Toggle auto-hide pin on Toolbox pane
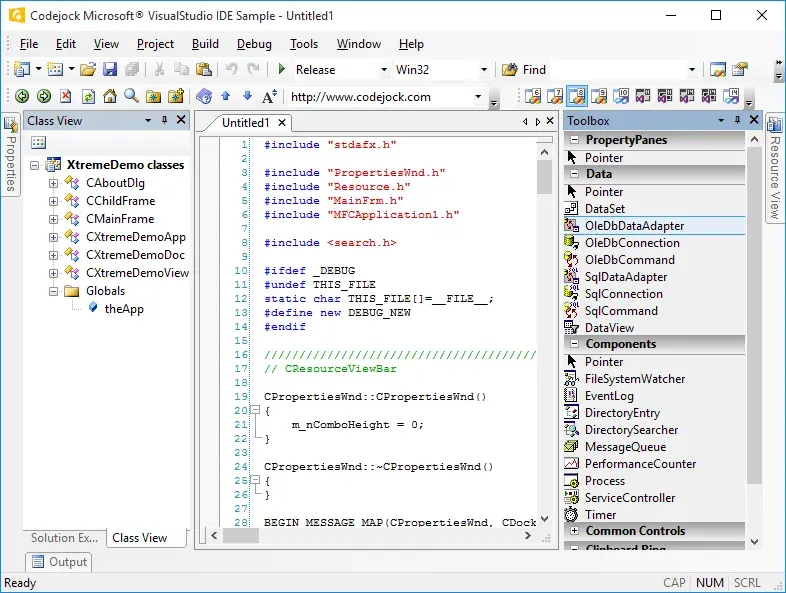The width and height of the screenshot is (786, 593). tap(737, 120)
